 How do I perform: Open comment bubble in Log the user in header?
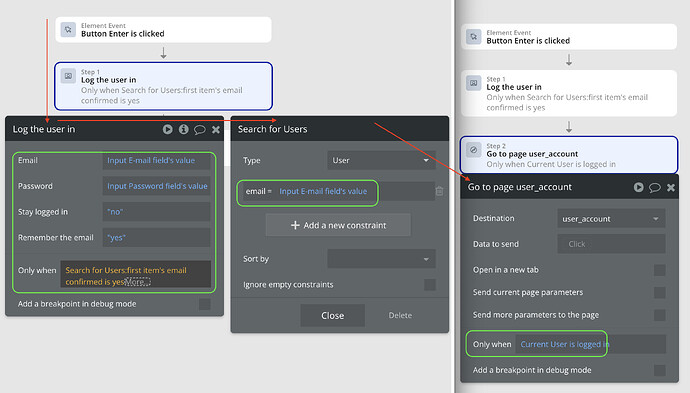click(x=200, y=129)
